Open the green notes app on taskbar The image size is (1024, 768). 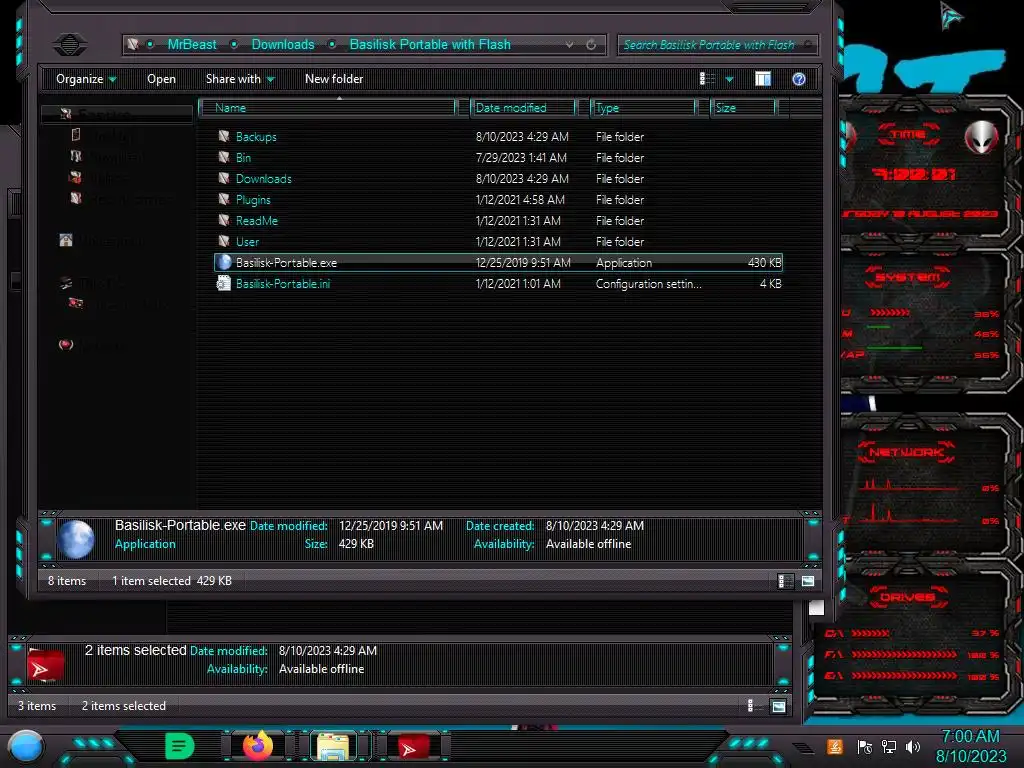[180, 746]
